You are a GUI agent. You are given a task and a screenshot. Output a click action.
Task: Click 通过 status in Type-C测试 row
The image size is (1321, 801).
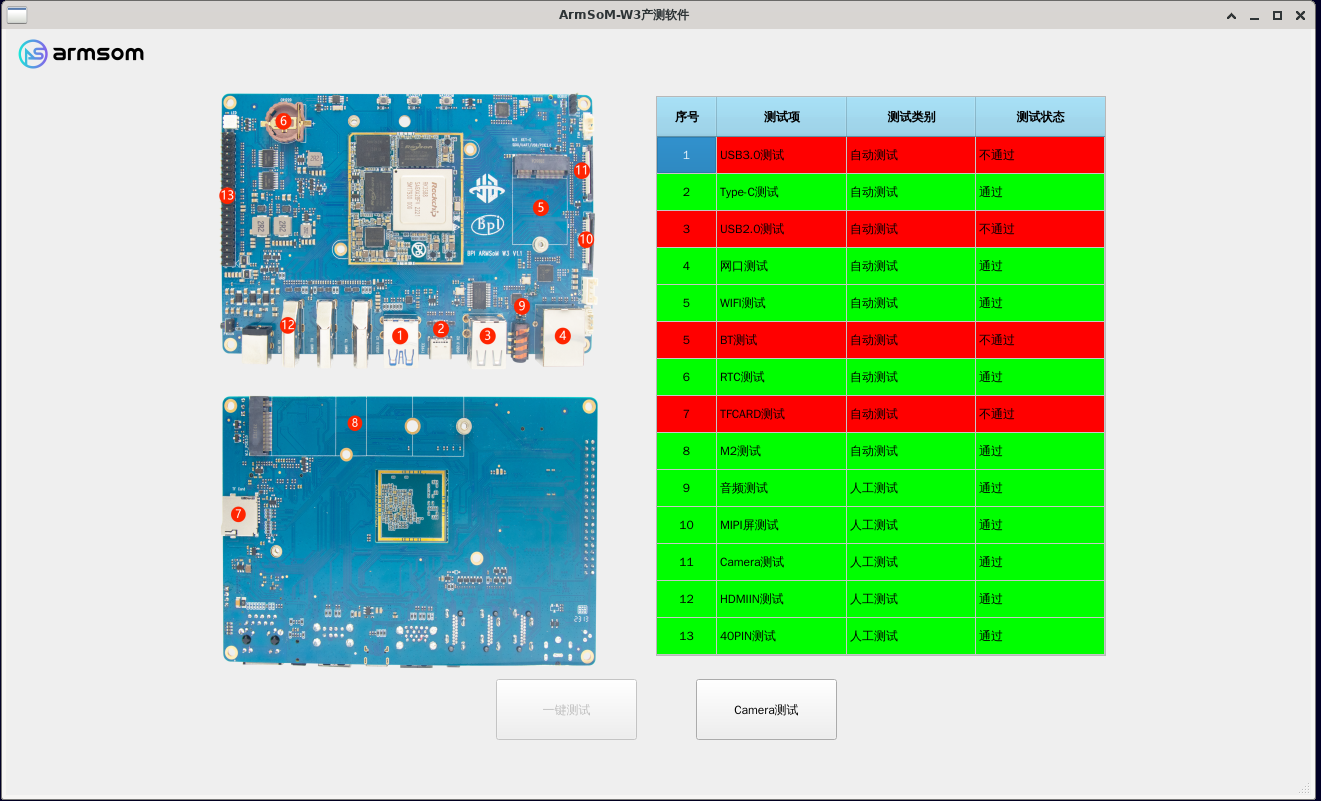[x=1040, y=192]
